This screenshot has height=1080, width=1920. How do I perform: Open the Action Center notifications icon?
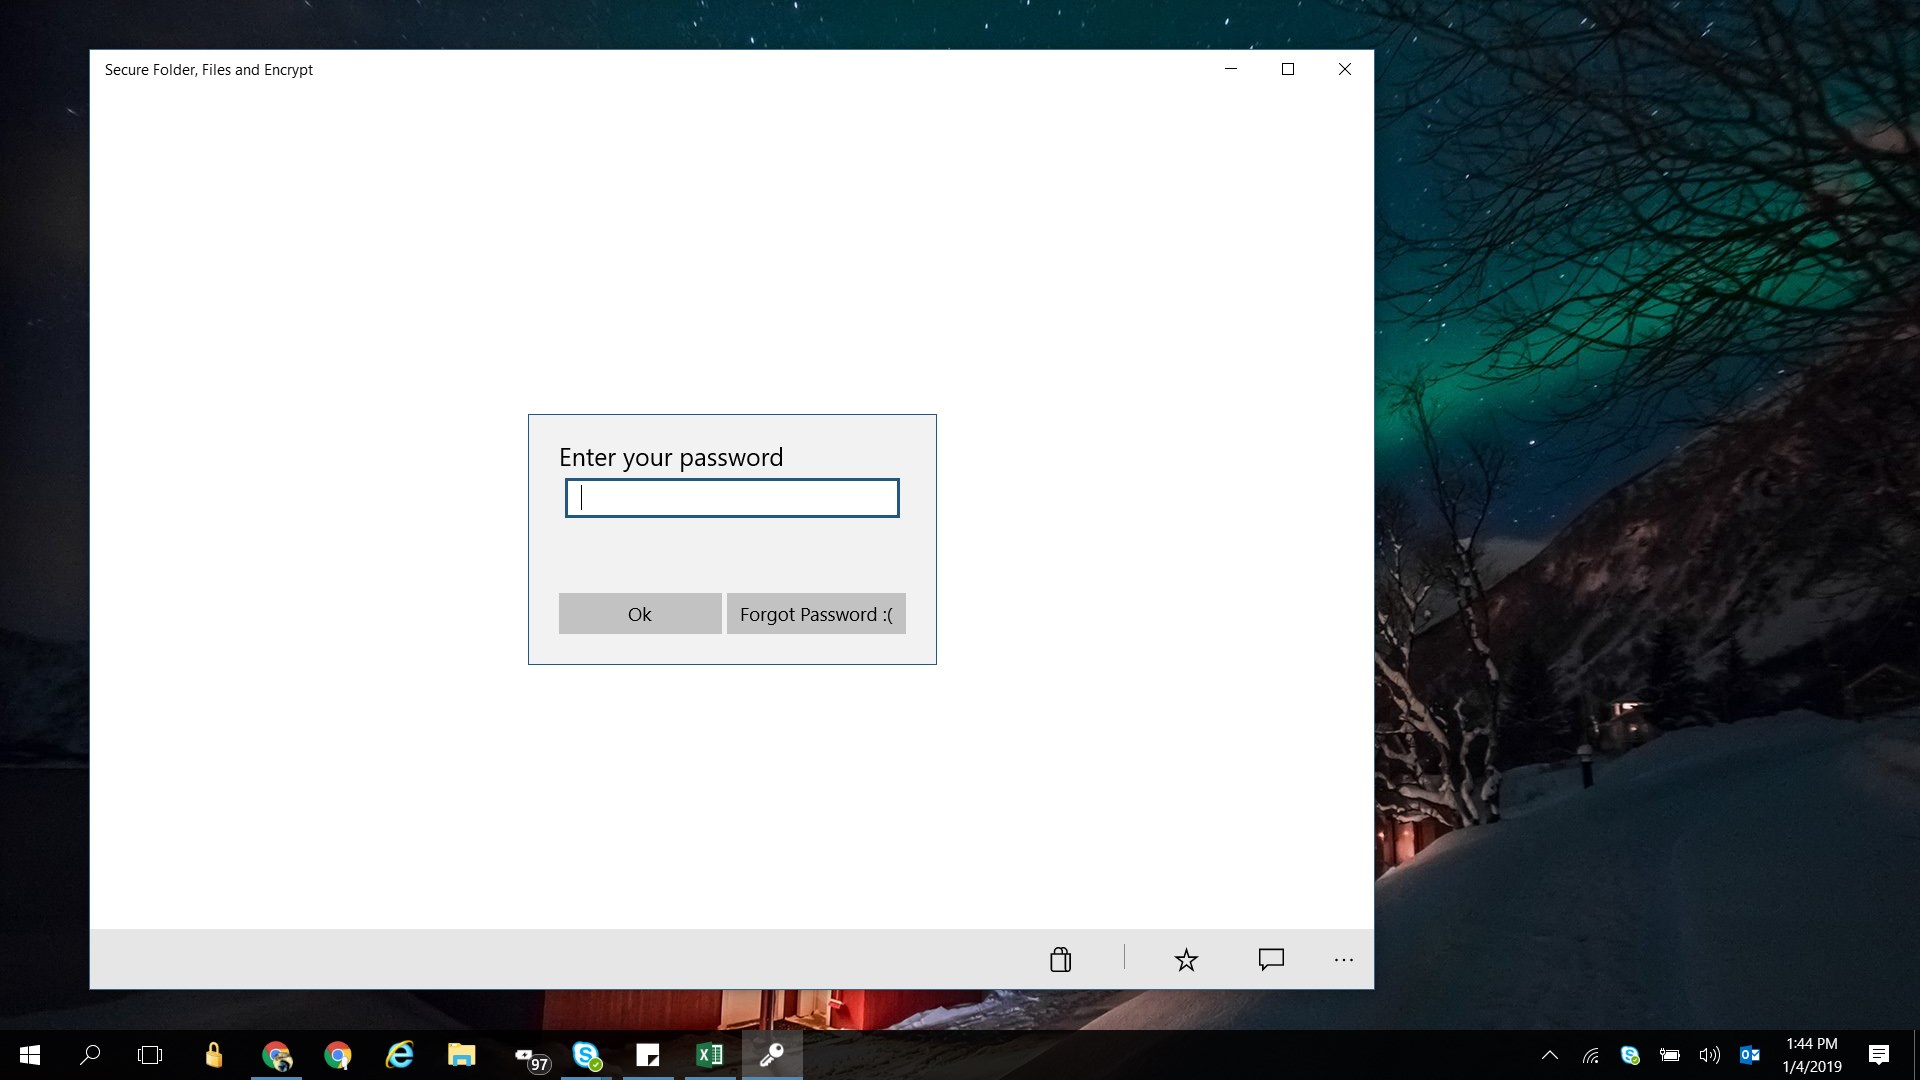click(1879, 1055)
